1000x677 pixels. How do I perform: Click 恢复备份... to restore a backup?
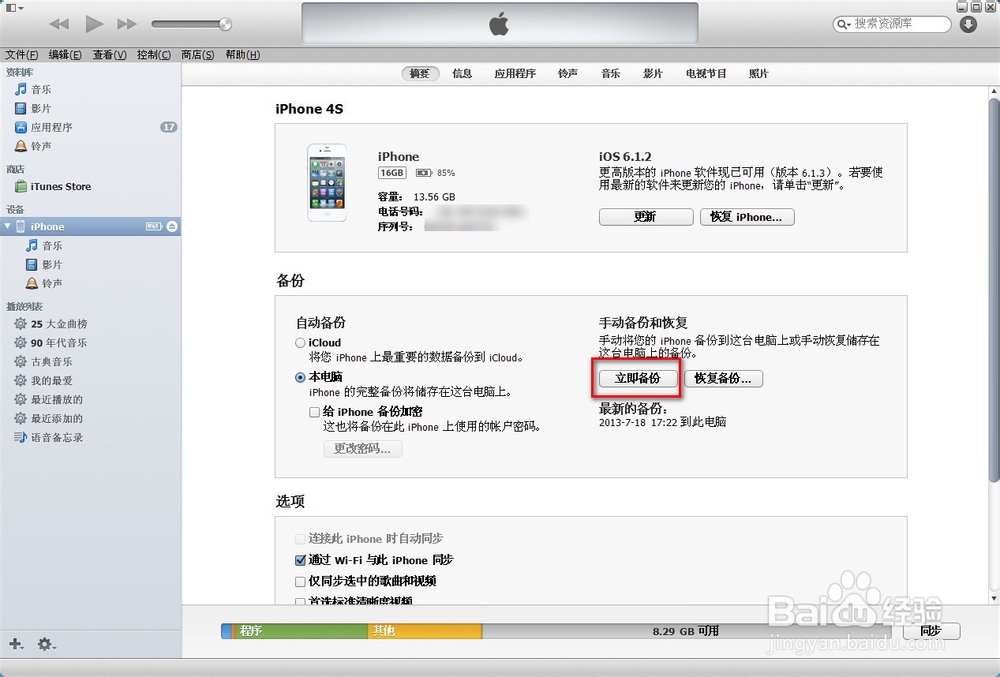[x=725, y=378]
